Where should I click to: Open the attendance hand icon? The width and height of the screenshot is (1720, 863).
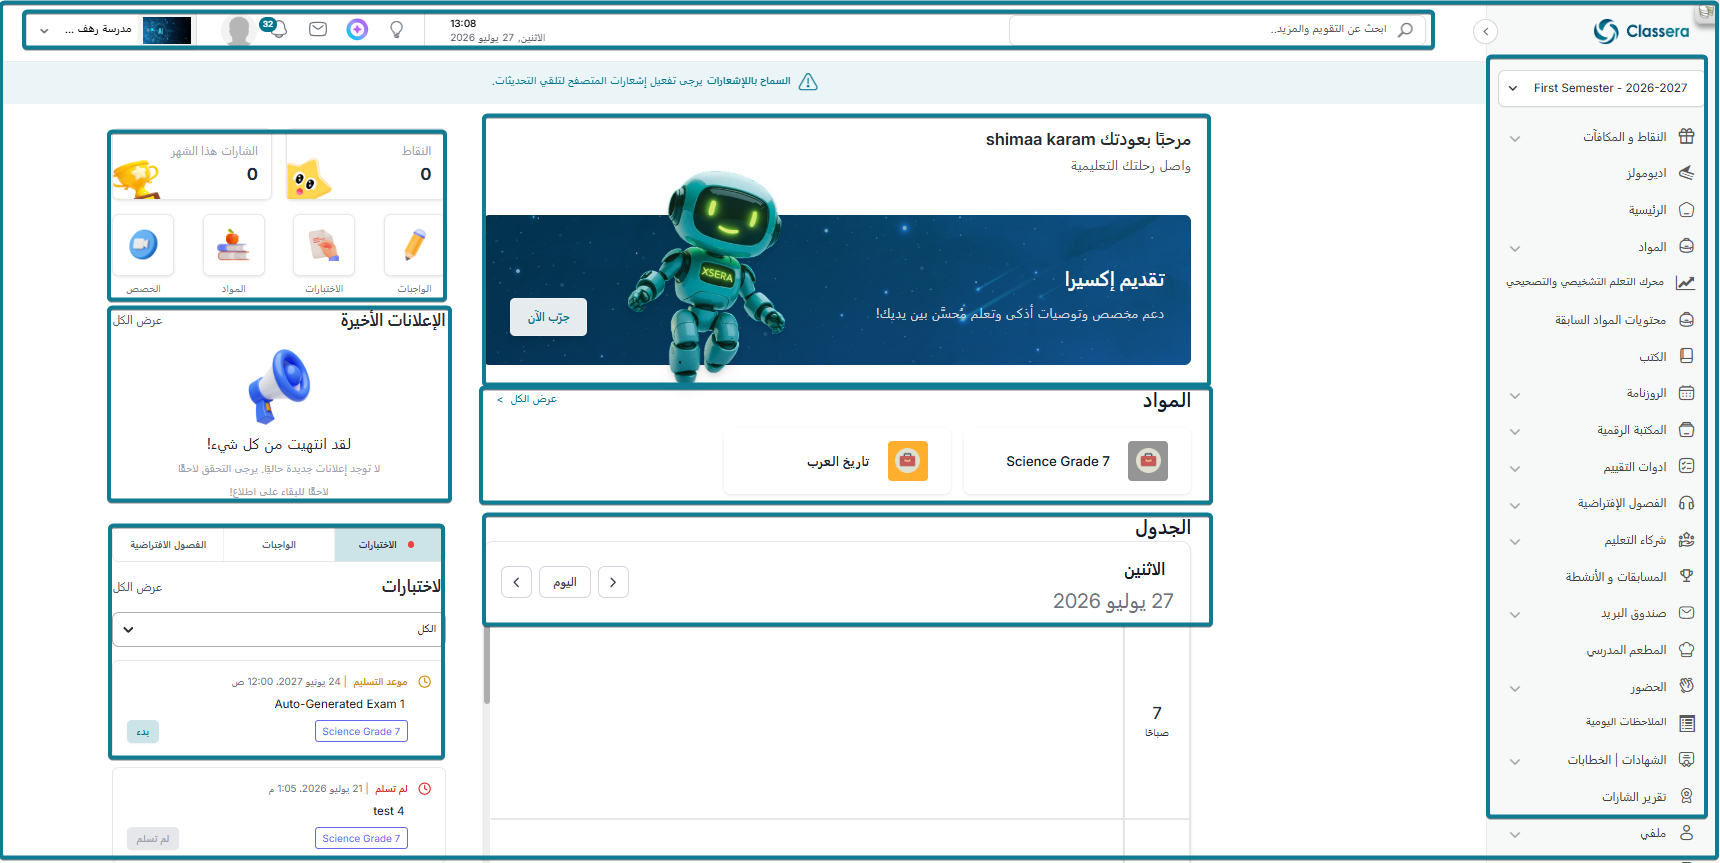(1686, 686)
